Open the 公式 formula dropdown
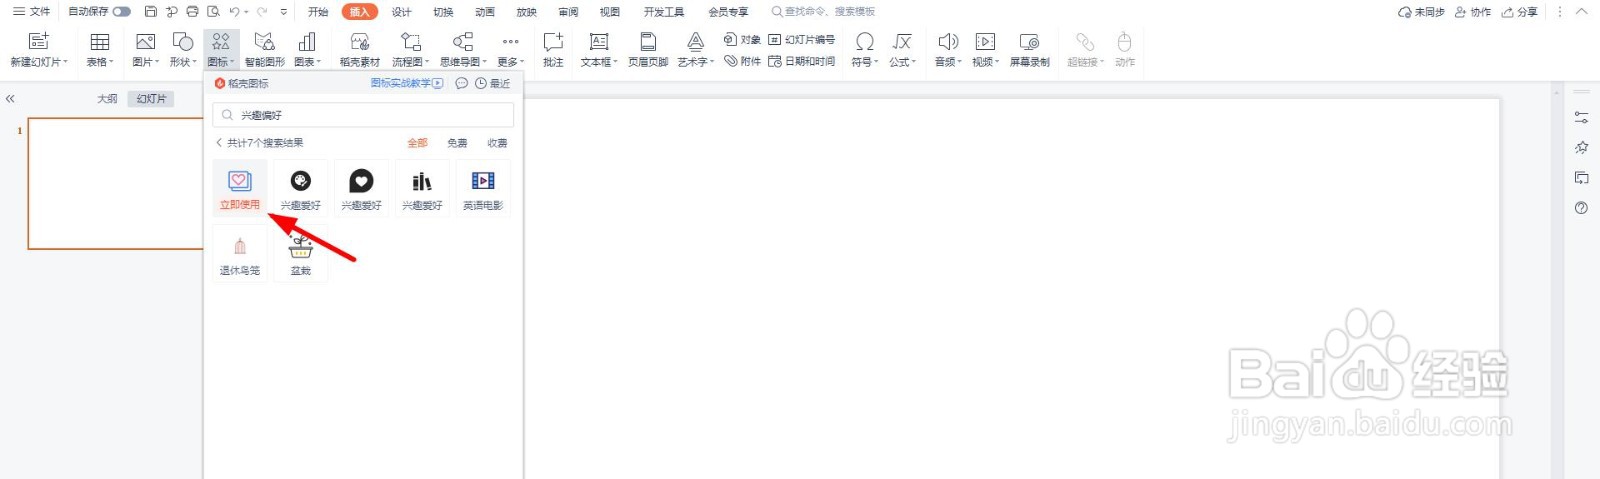 coord(902,48)
